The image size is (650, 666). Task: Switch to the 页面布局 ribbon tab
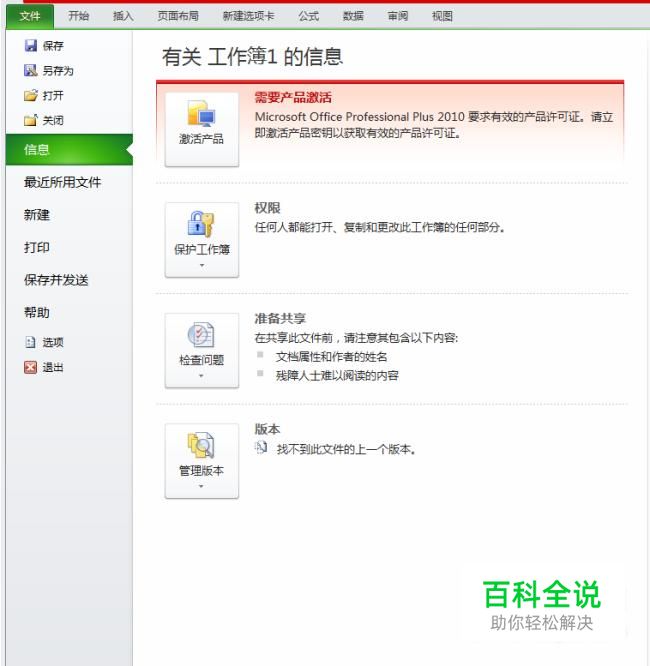[178, 16]
